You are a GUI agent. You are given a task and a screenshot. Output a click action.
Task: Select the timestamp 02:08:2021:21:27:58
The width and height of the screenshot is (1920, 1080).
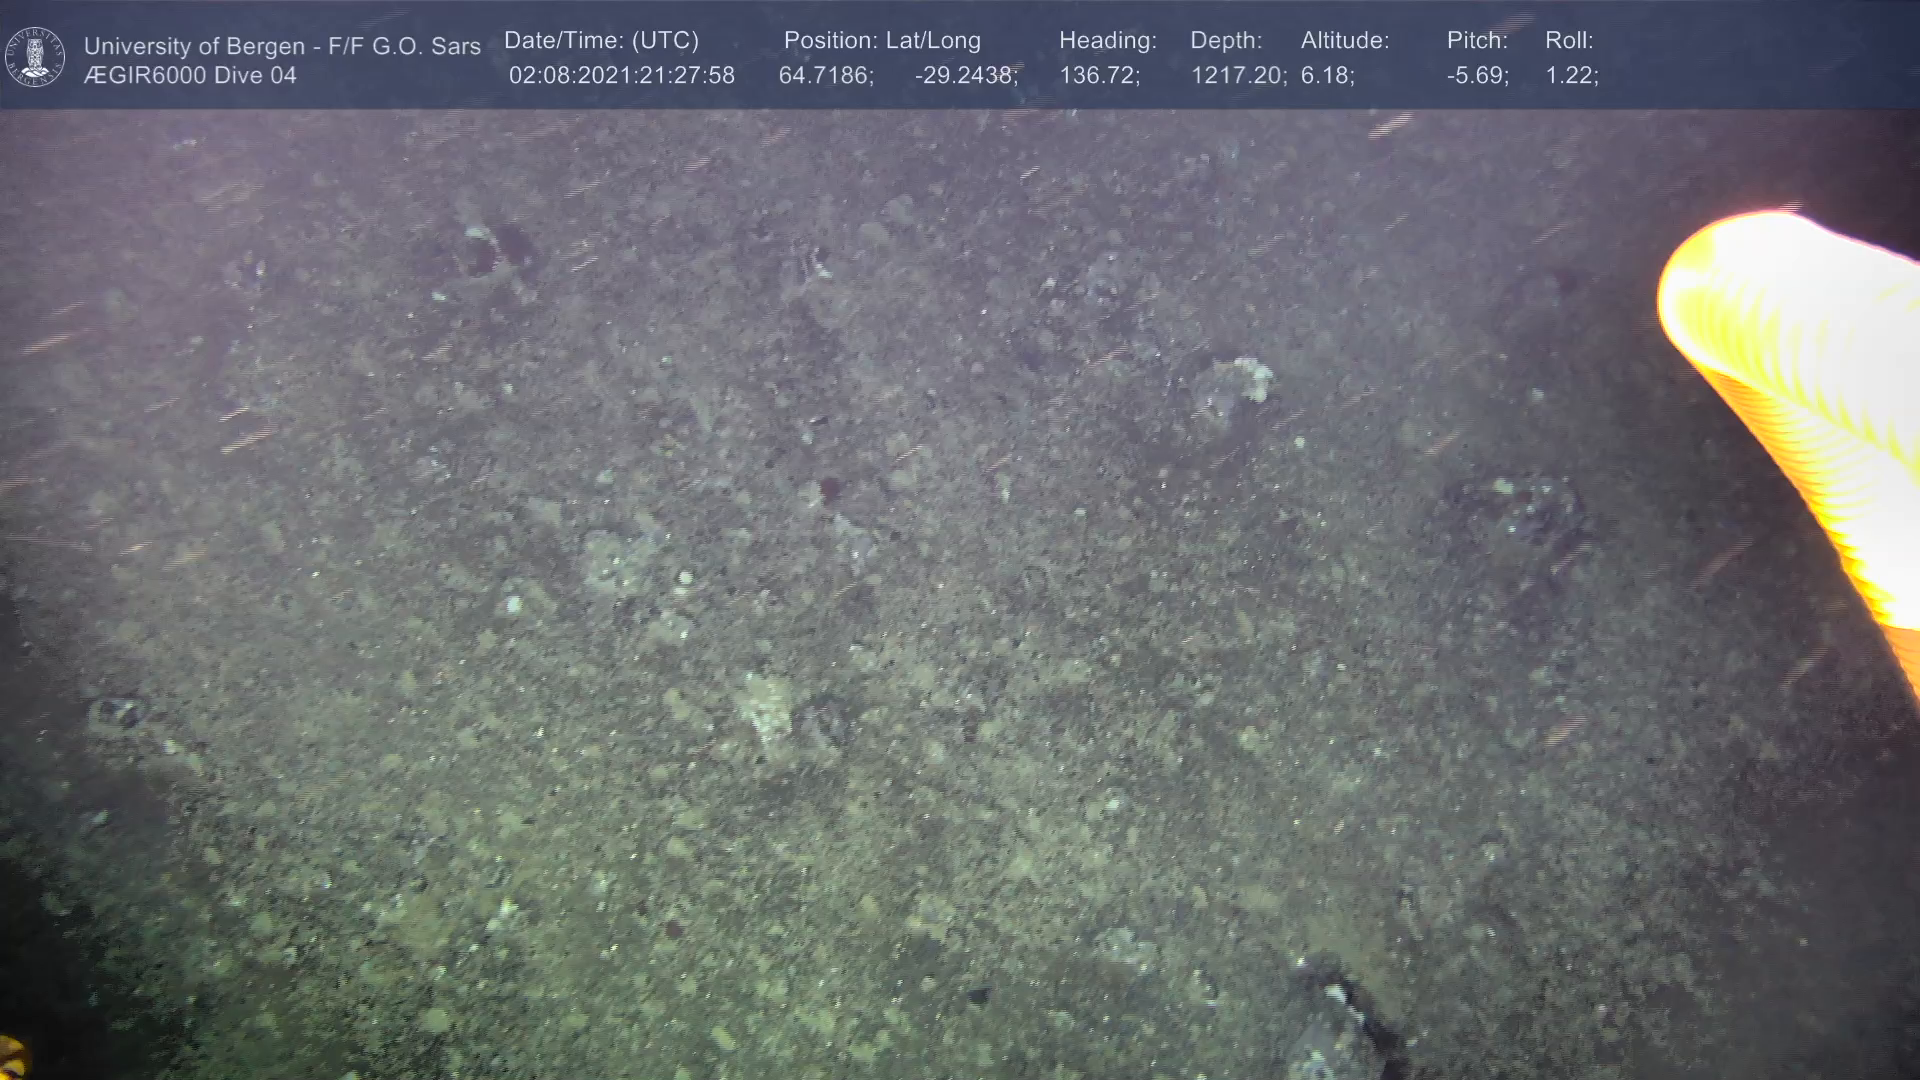coord(621,76)
